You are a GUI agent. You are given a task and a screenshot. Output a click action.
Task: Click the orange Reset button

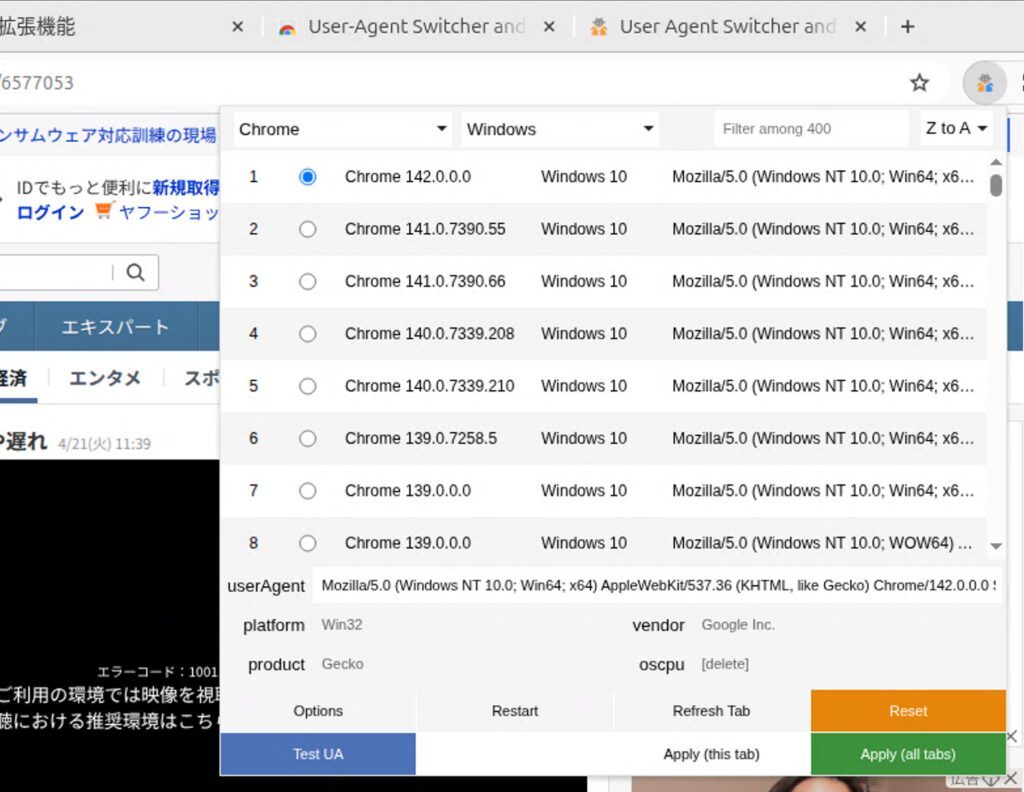(908, 711)
